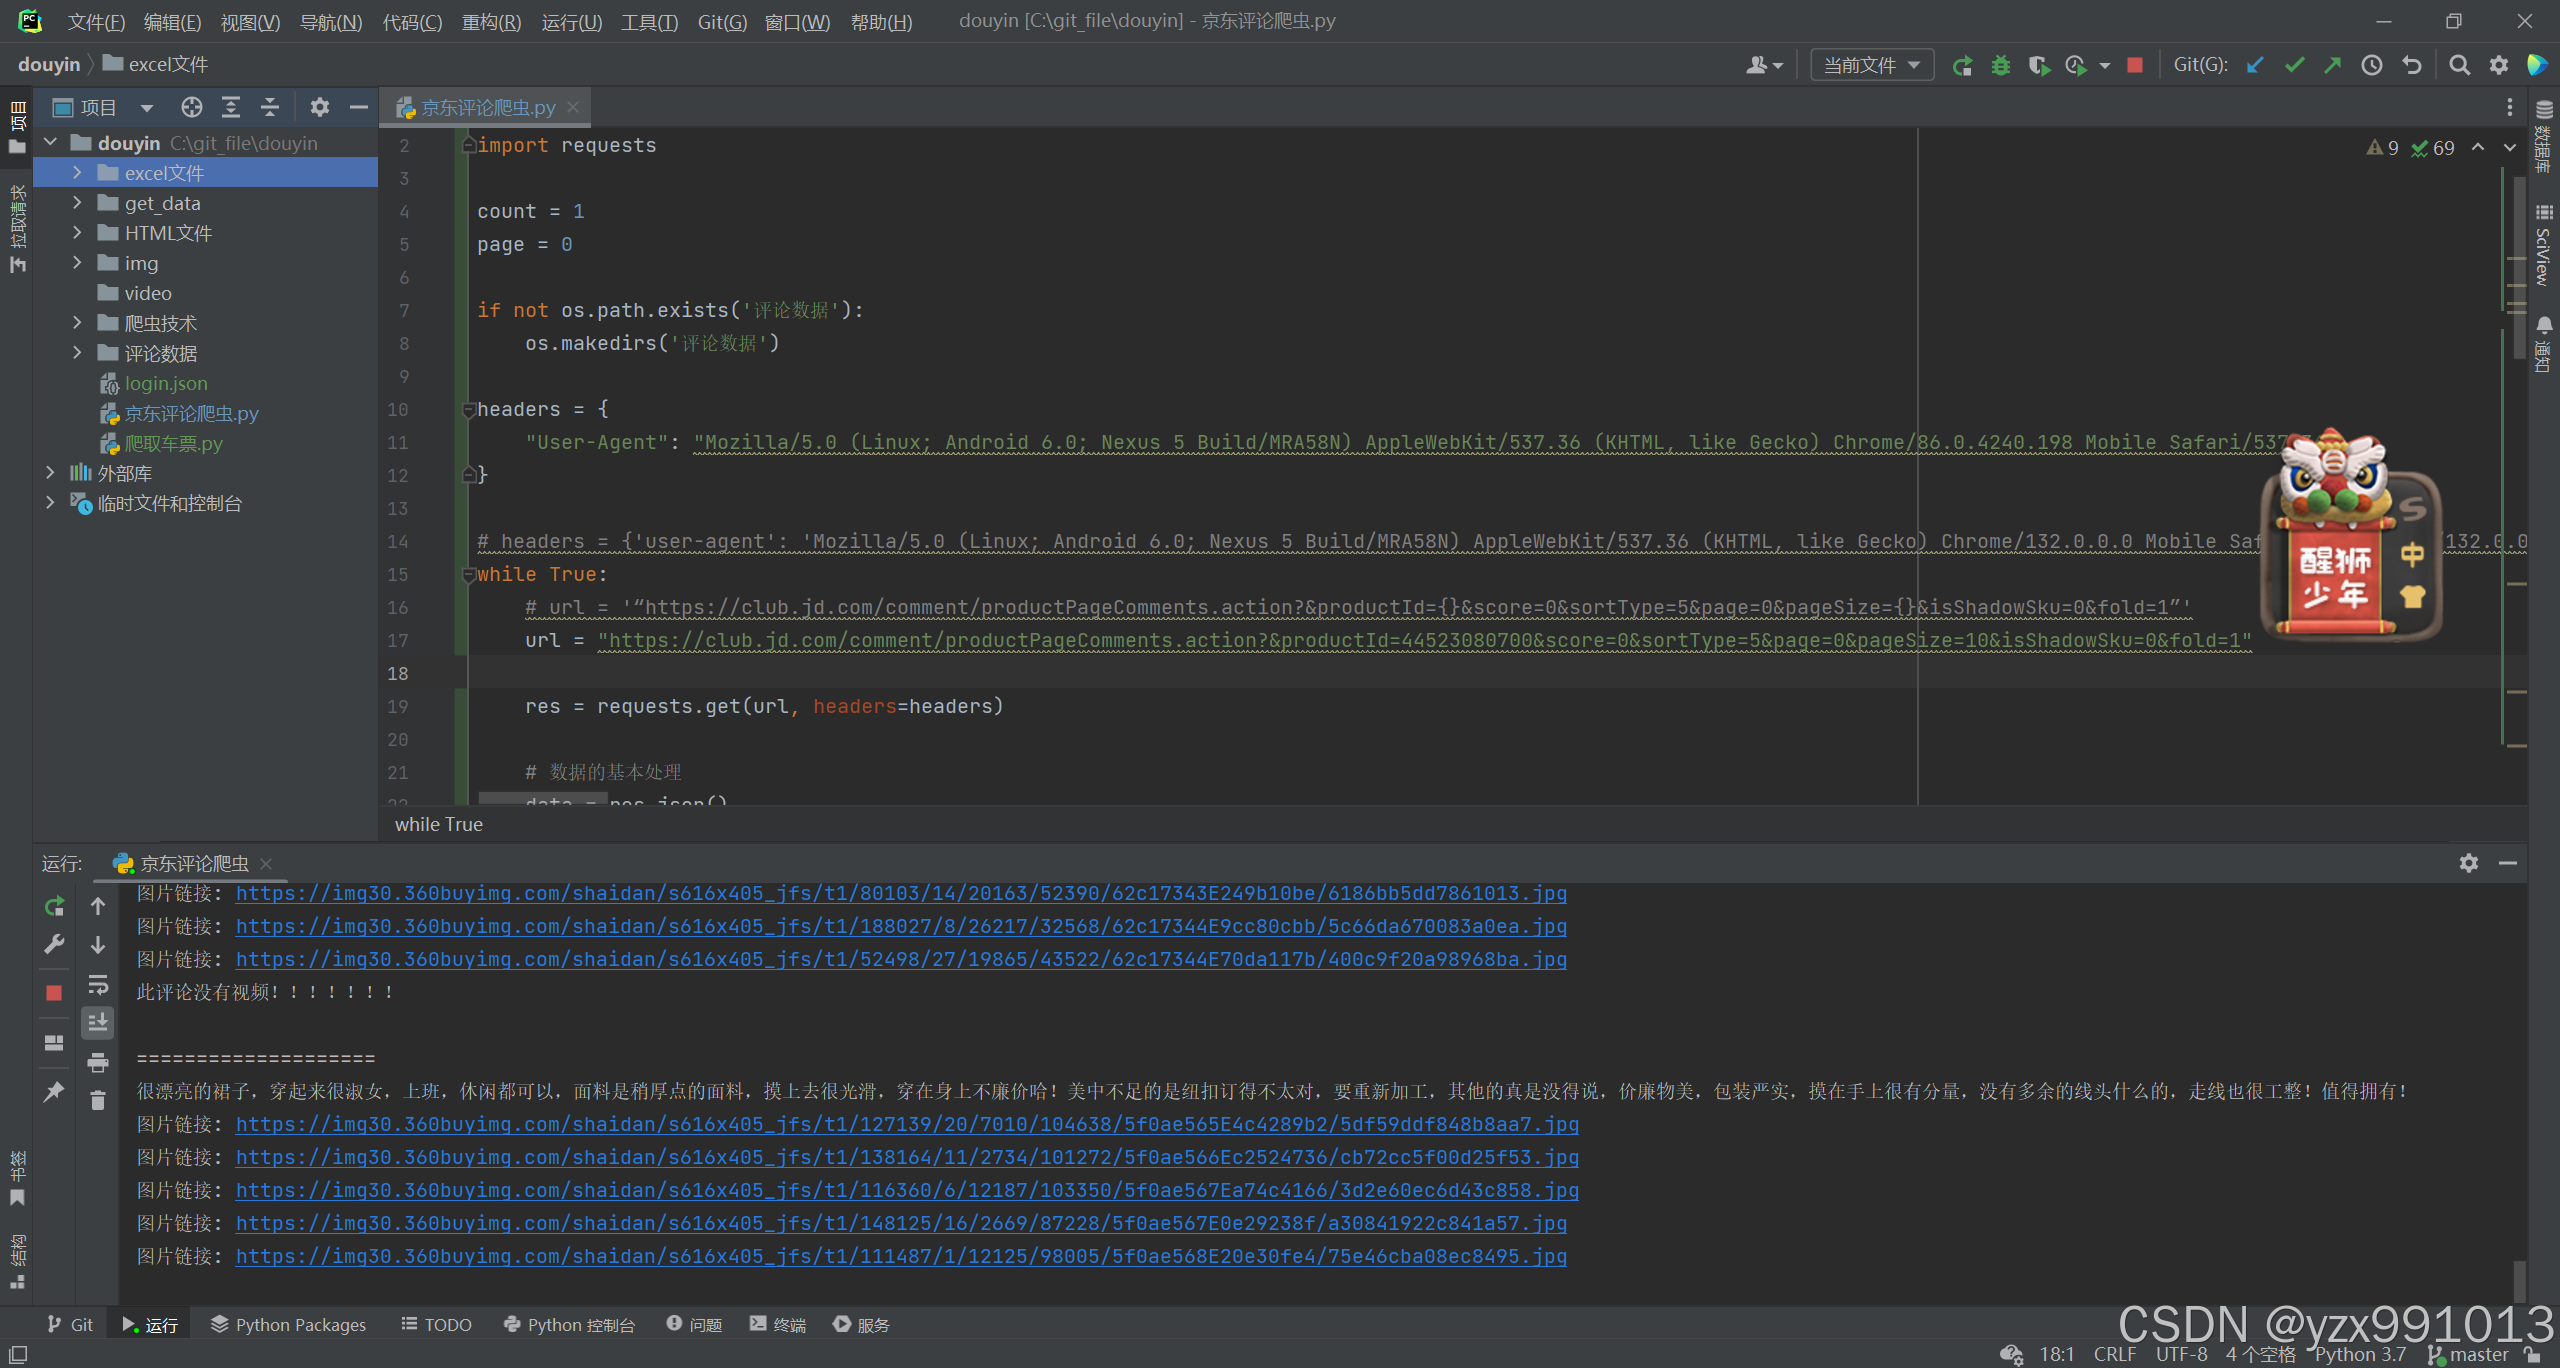Open the 当前文件 run configuration dropdown
This screenshot has width=2560, height=1368.
1872,65
